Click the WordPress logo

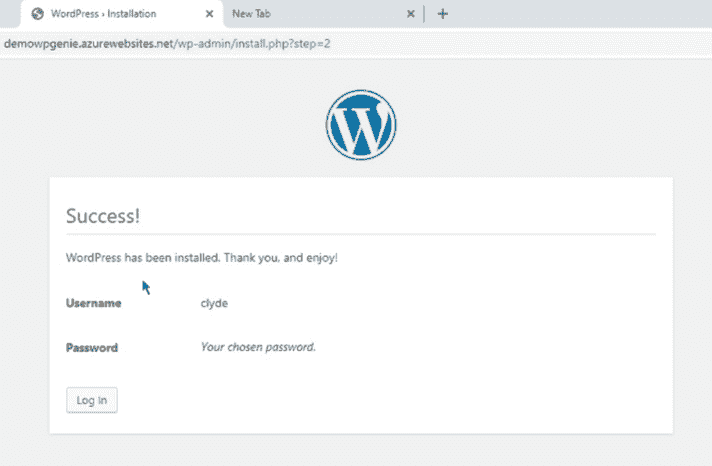[361, 125]
